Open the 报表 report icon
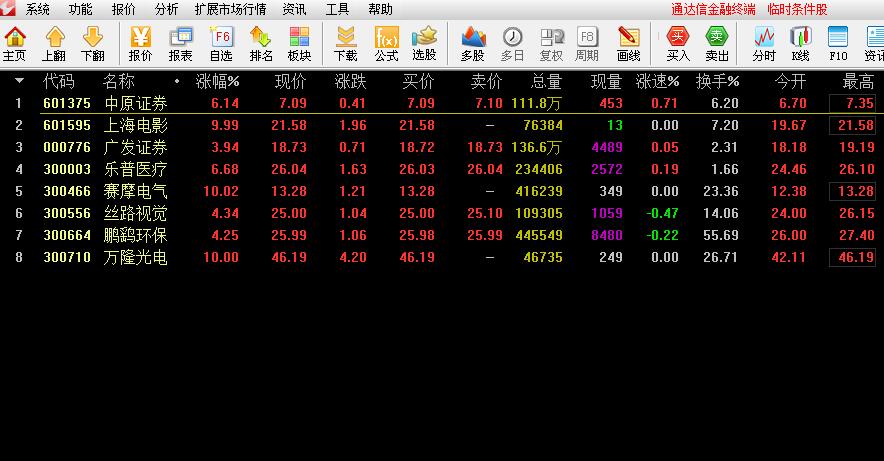Viewport: 884px width, 461px height. point(180,44)
